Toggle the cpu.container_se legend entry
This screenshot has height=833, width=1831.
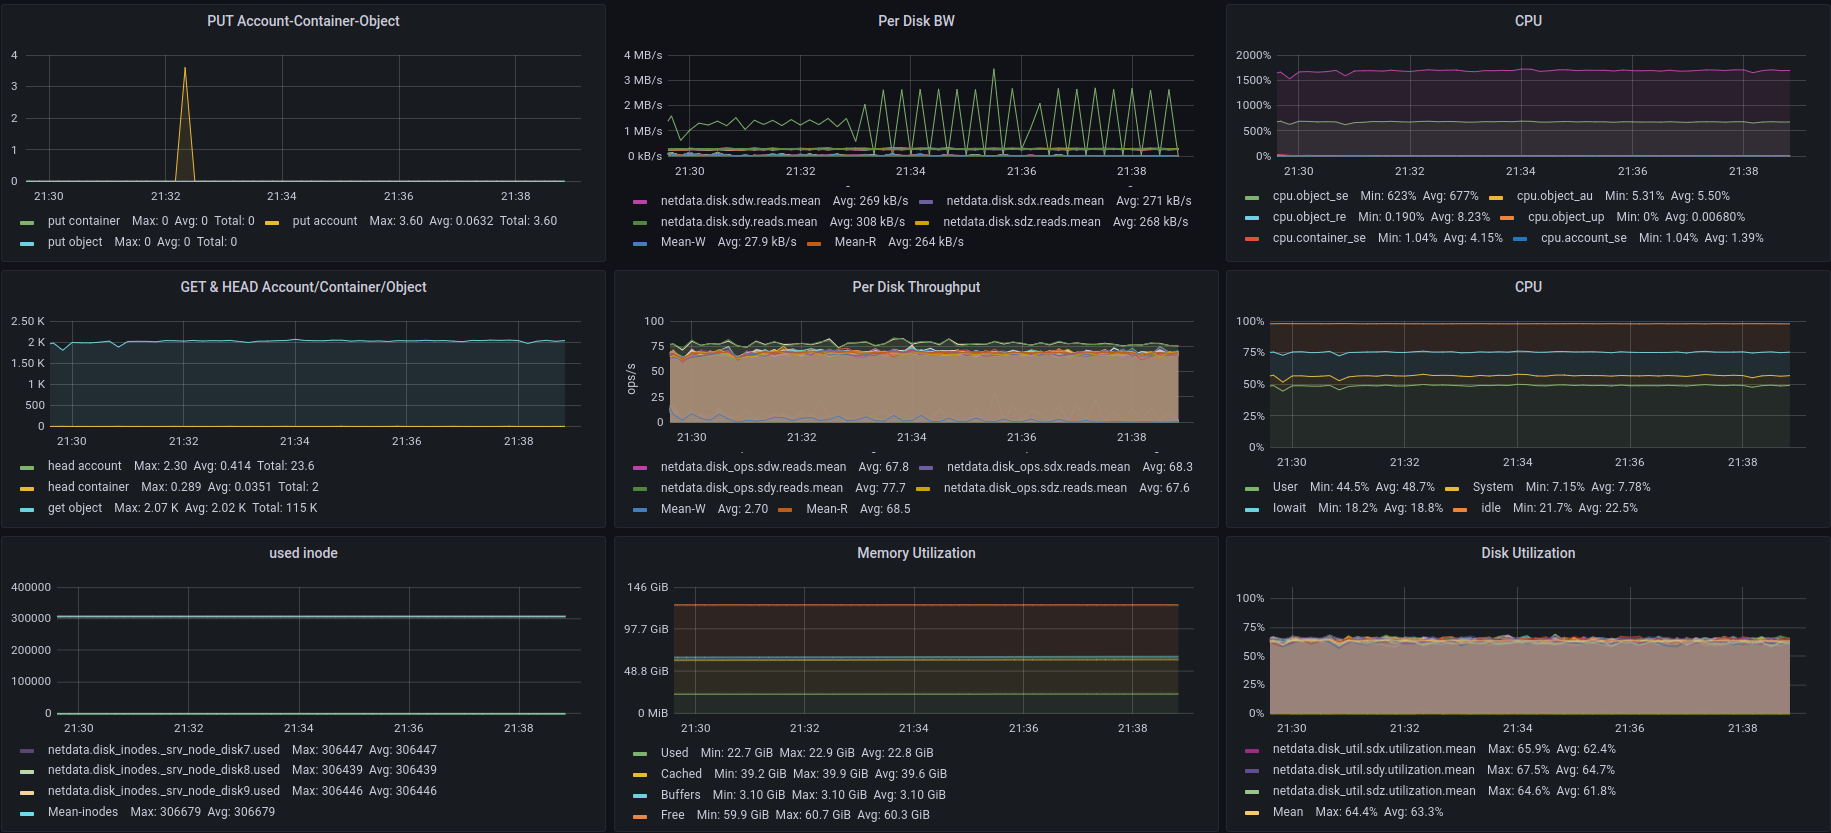point(1318,238)
